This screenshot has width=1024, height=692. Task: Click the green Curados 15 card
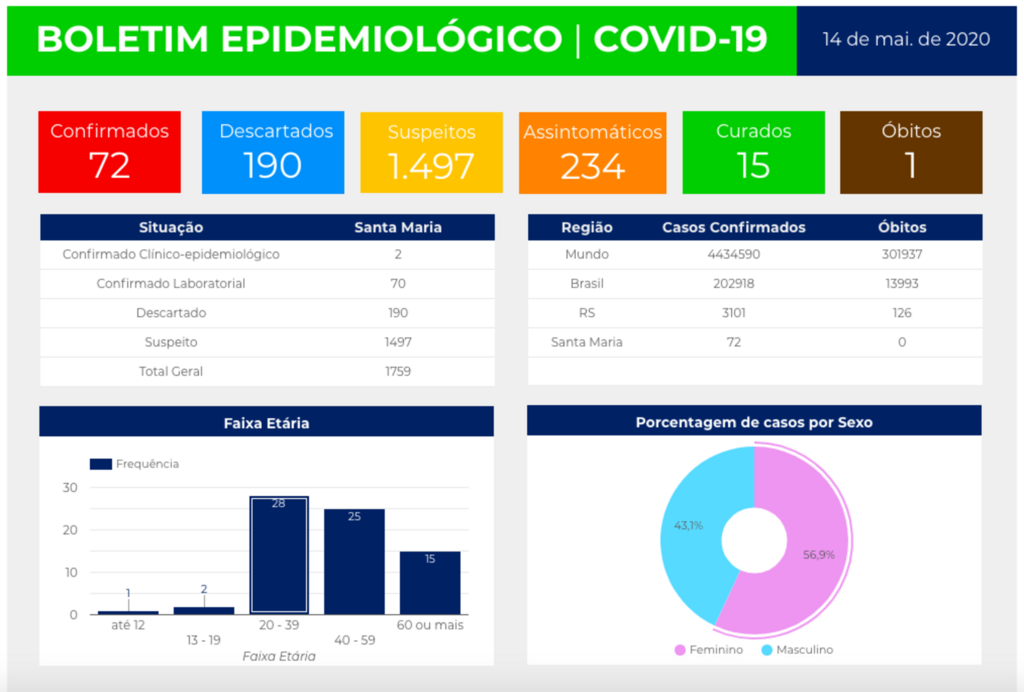[753, 152]
